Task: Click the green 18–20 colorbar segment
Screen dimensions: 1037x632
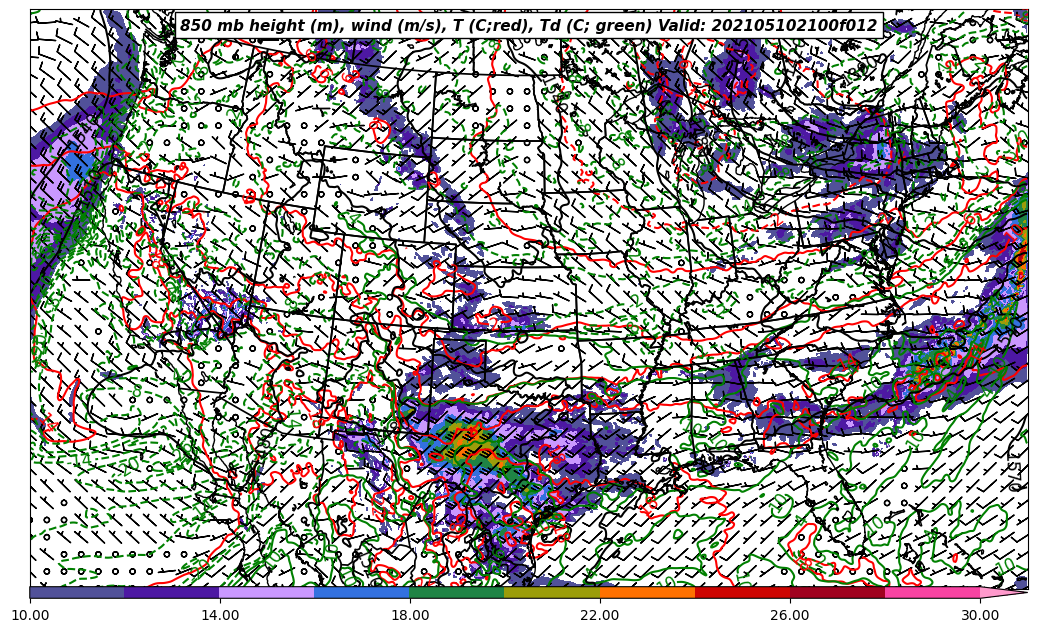Action: [457, 592]
